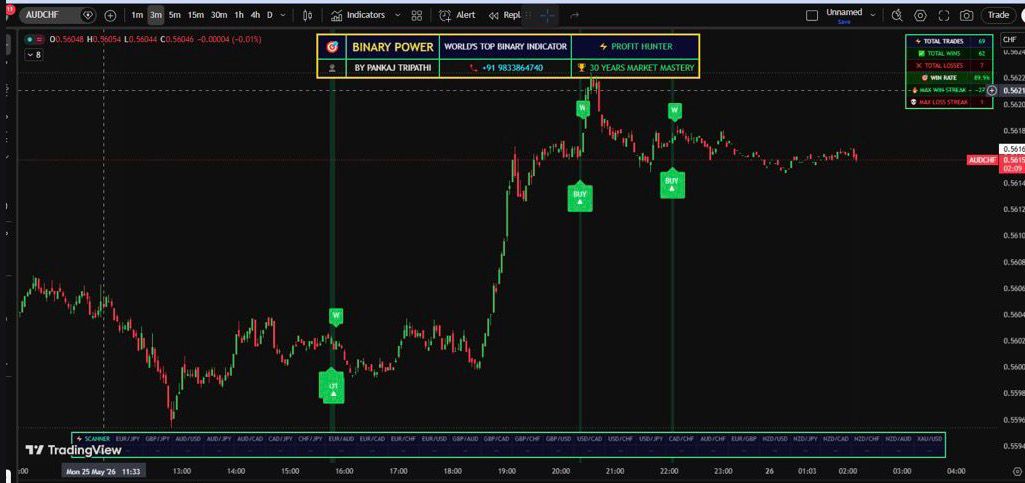Select the 1m timeframe
Viewport: 1025px width, 483px height.
tap(137, 15)
